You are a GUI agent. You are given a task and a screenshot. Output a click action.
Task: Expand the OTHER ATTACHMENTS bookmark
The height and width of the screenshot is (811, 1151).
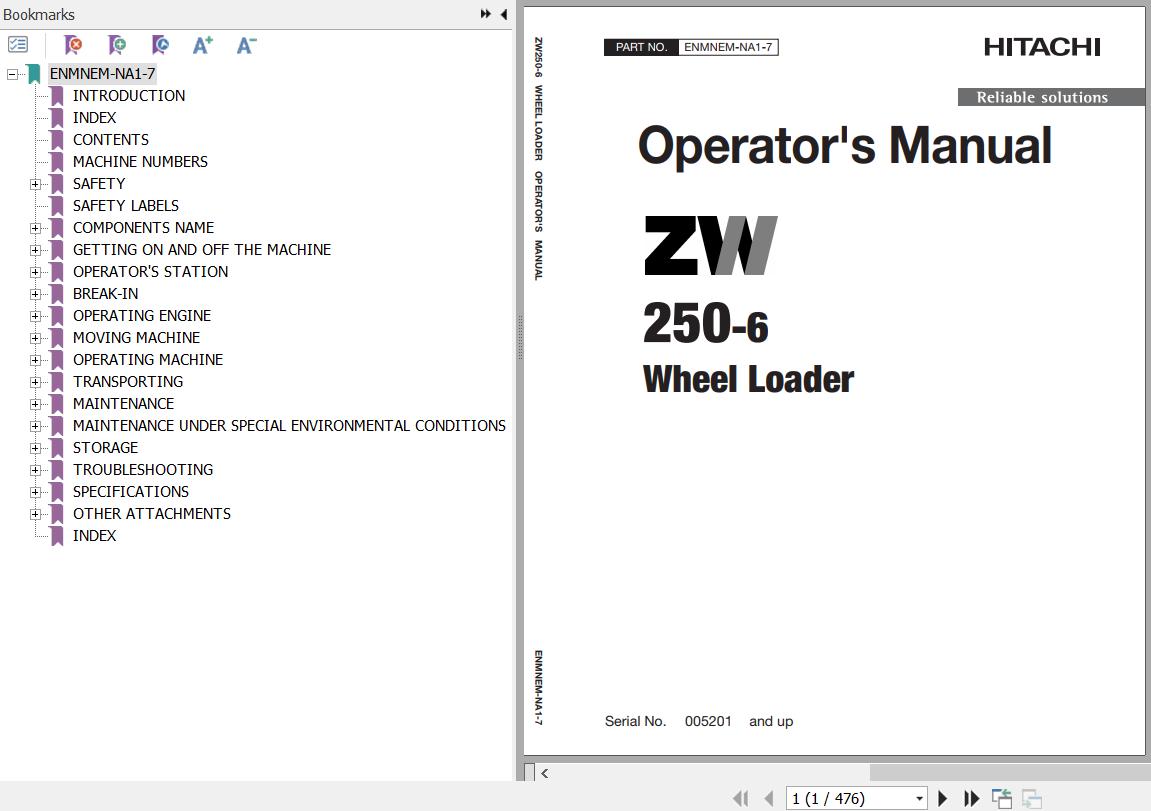point(35,514)
